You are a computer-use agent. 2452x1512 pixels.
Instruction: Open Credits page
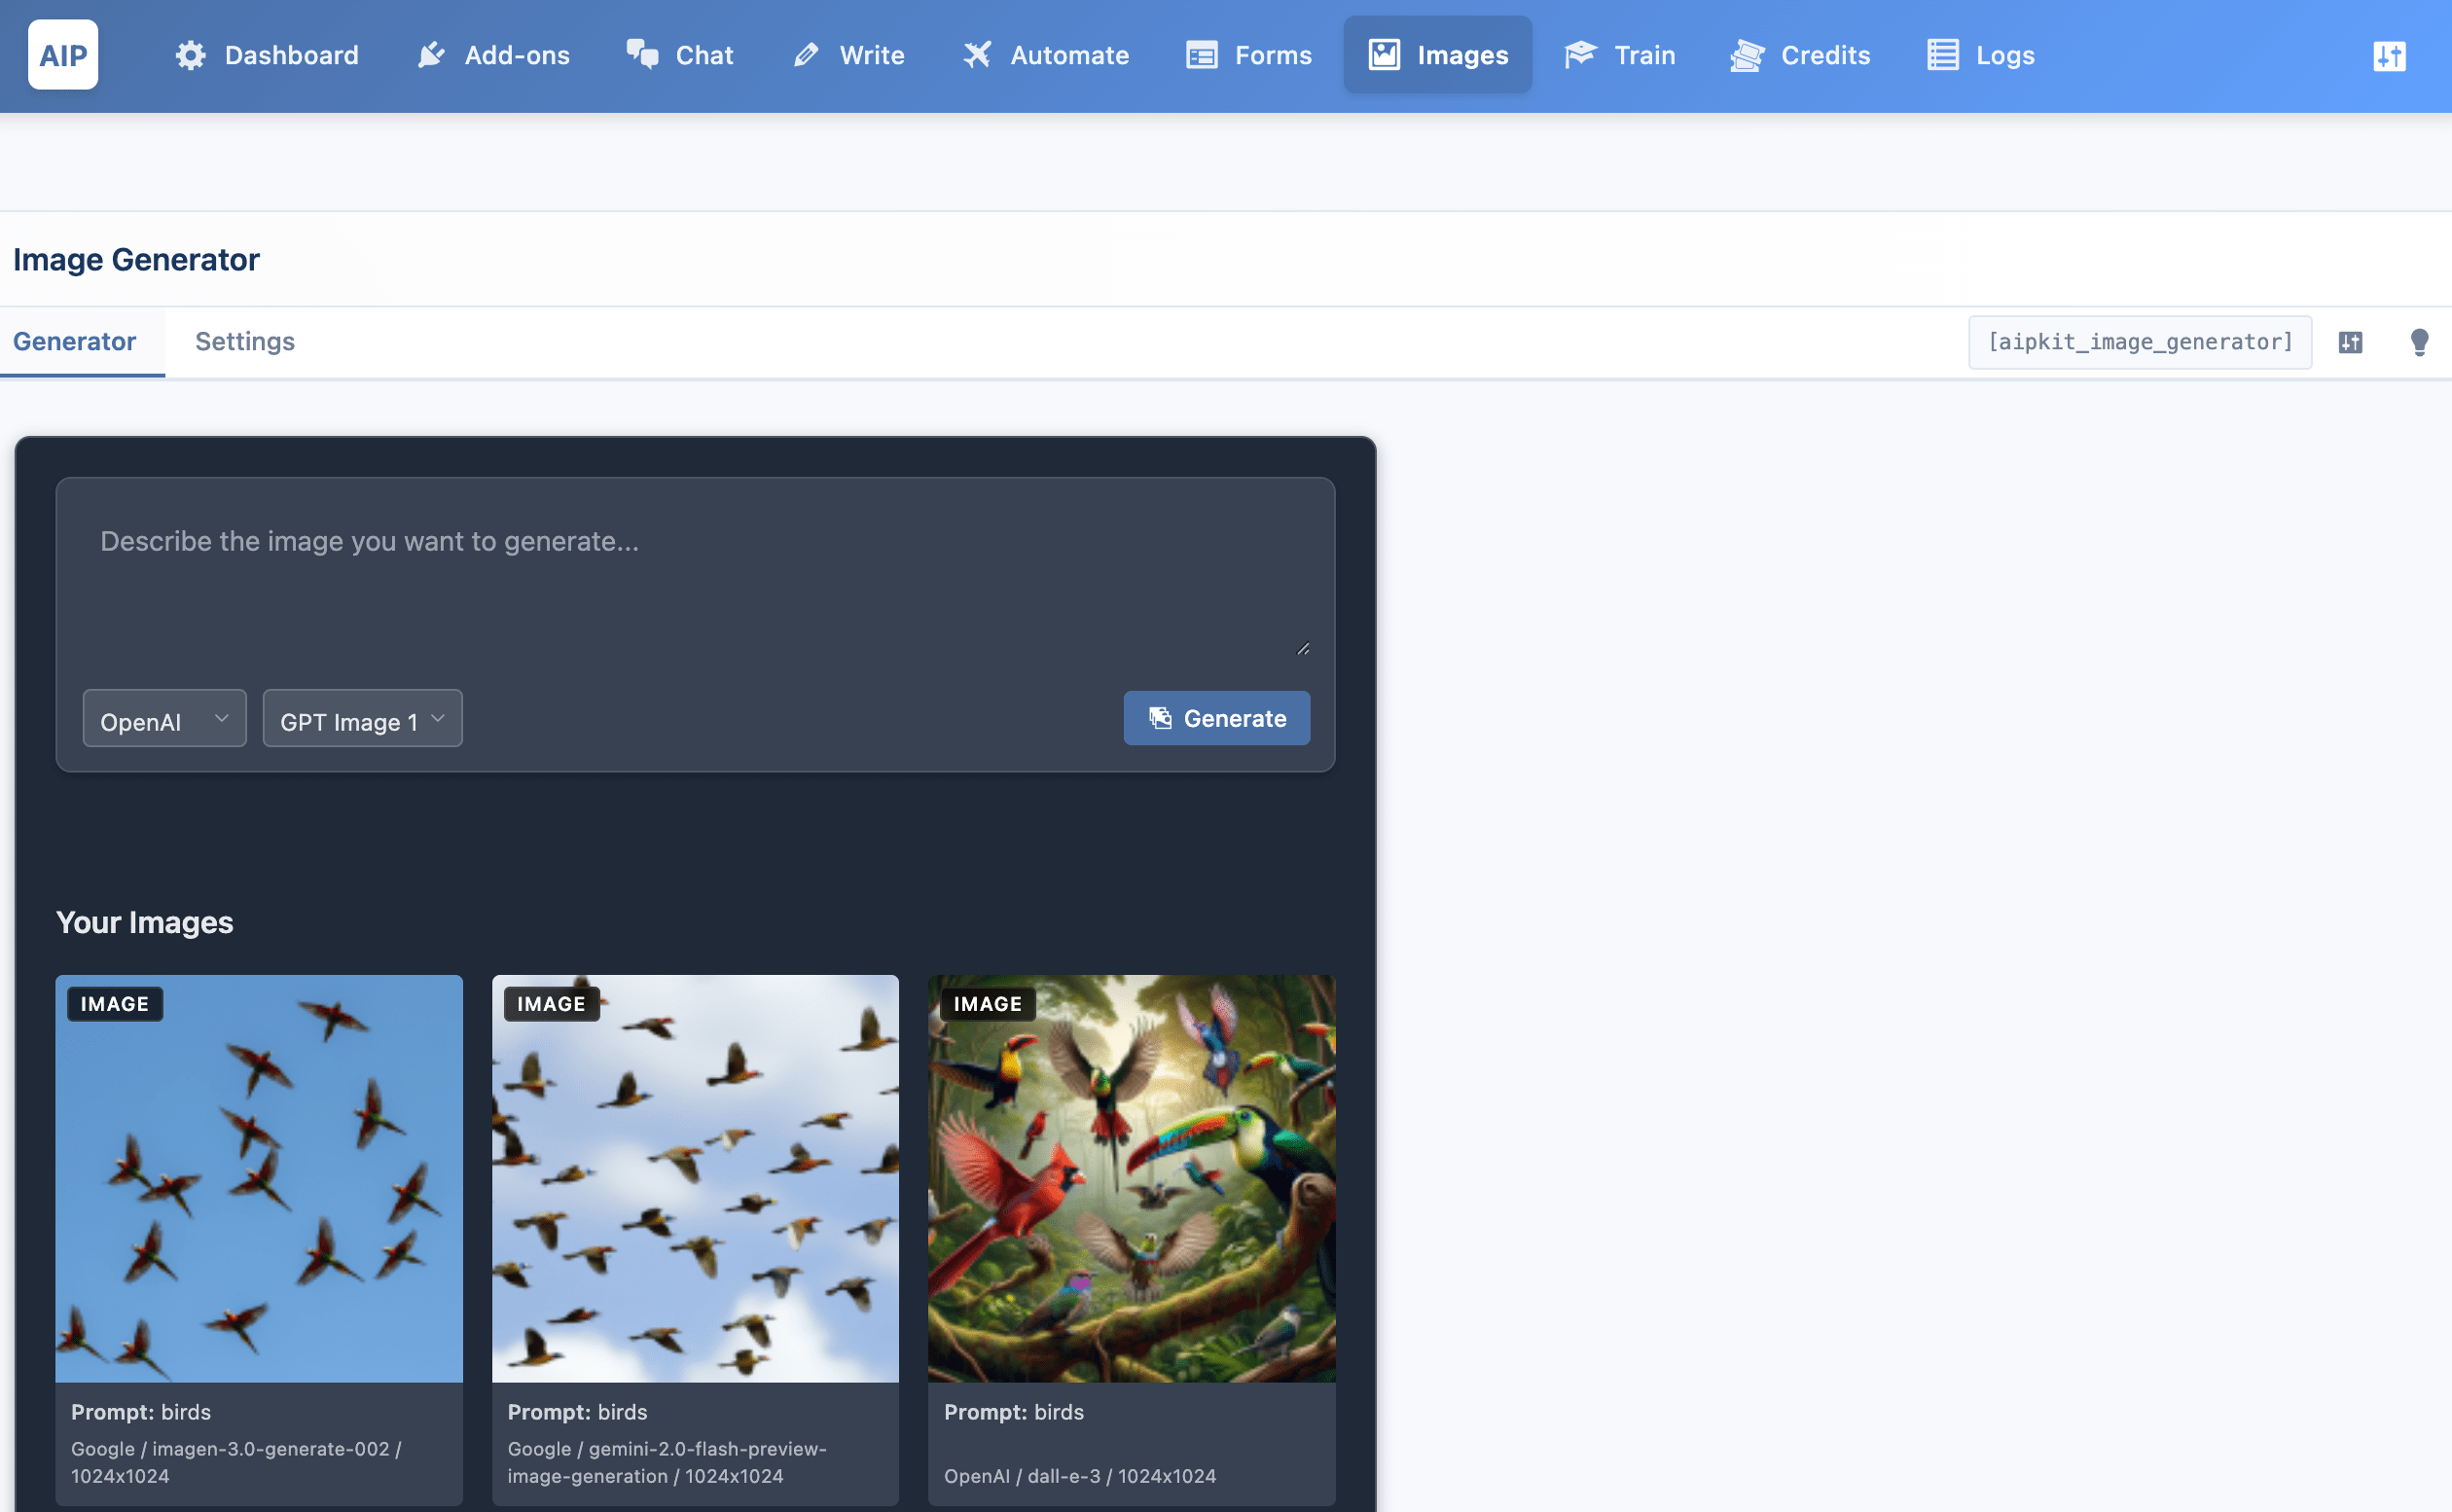pyautogui.click(x=1800, y=55)
